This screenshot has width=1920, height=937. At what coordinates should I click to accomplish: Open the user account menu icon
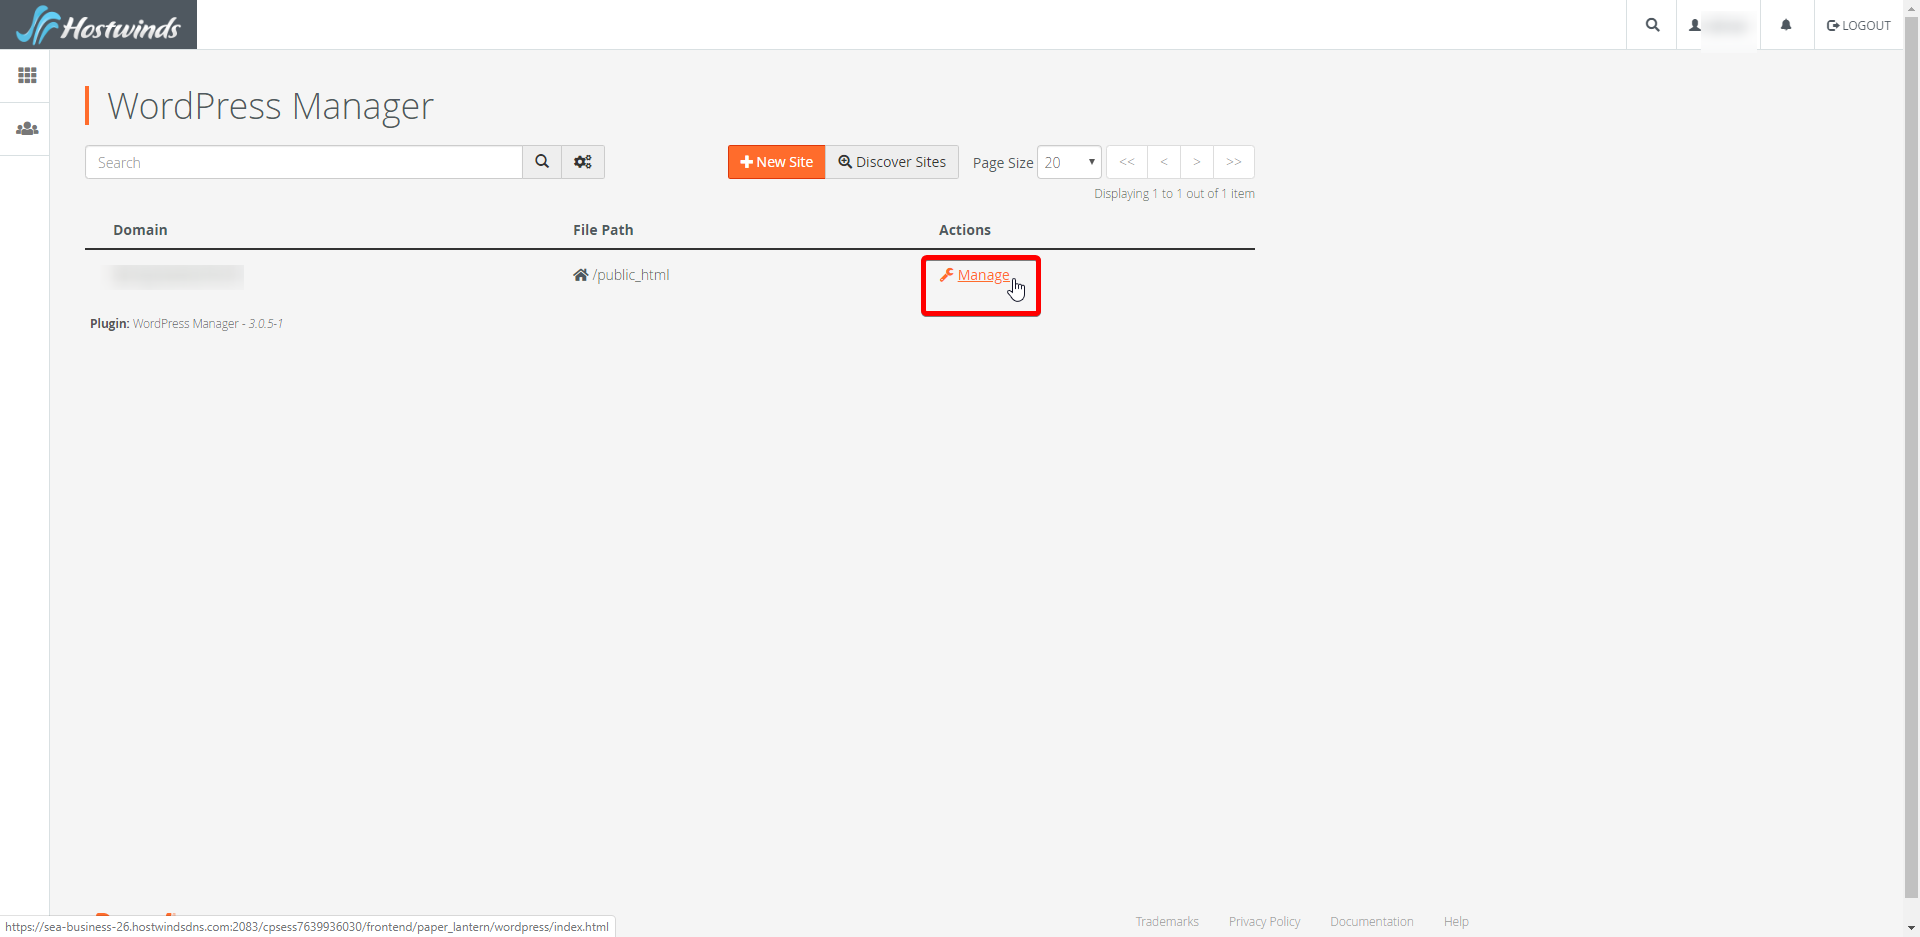(x=1695, y=25)
